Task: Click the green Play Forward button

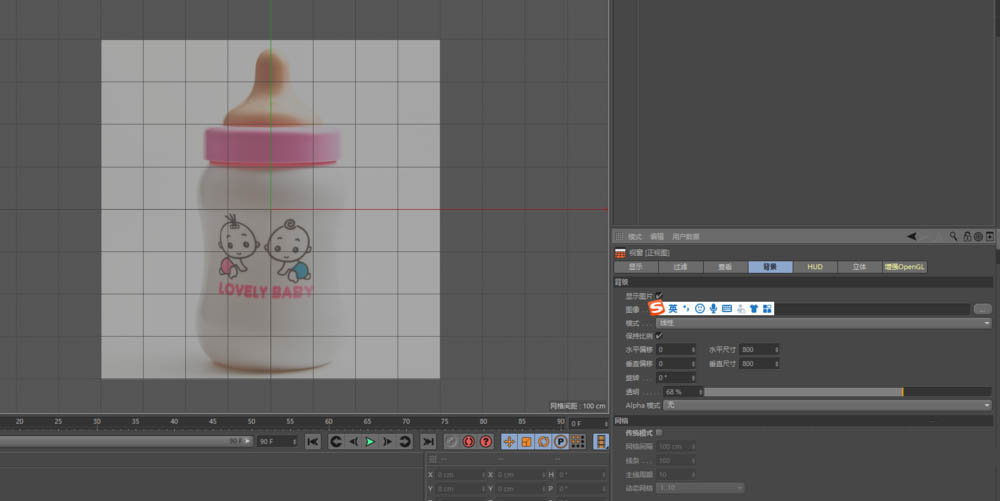Action: click(x=370, y=441)
